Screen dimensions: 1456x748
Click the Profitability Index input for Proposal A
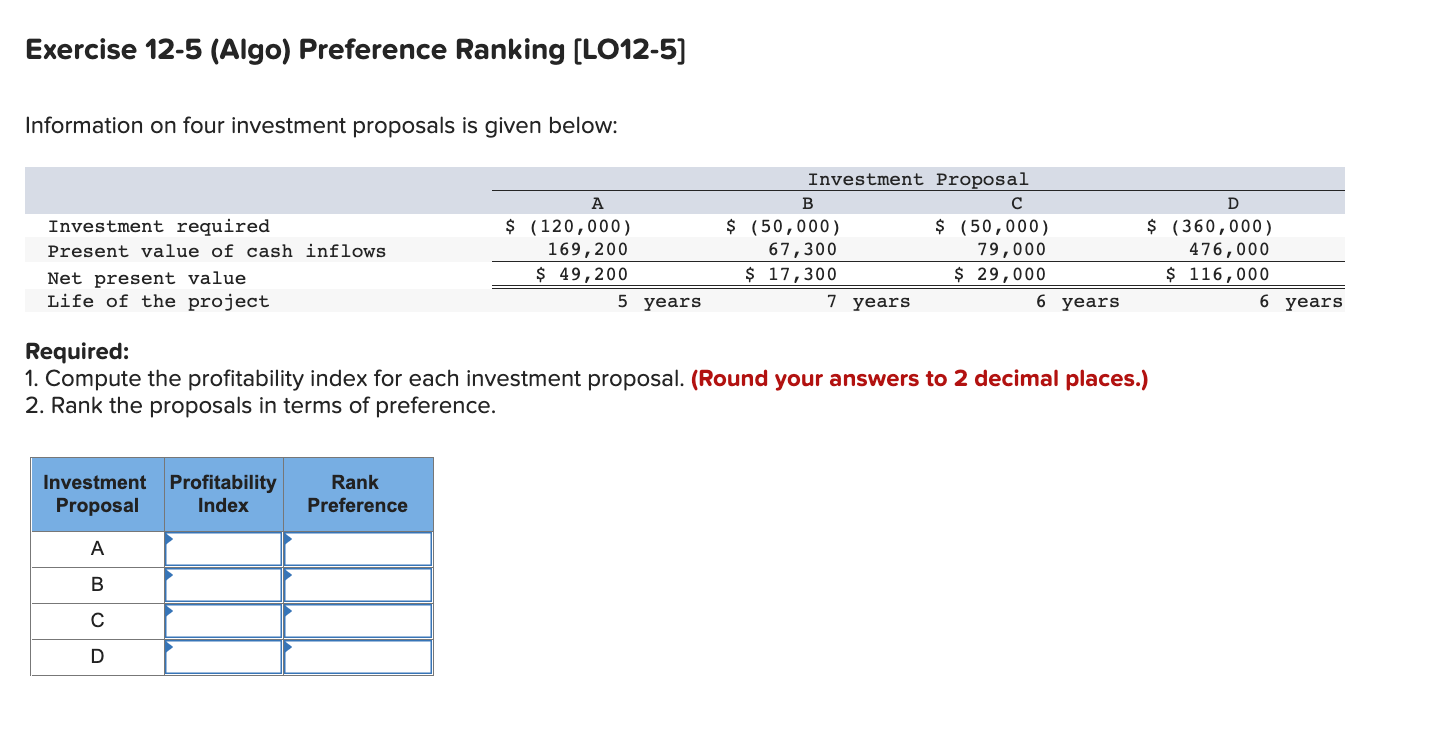click(x=222, y=548)
